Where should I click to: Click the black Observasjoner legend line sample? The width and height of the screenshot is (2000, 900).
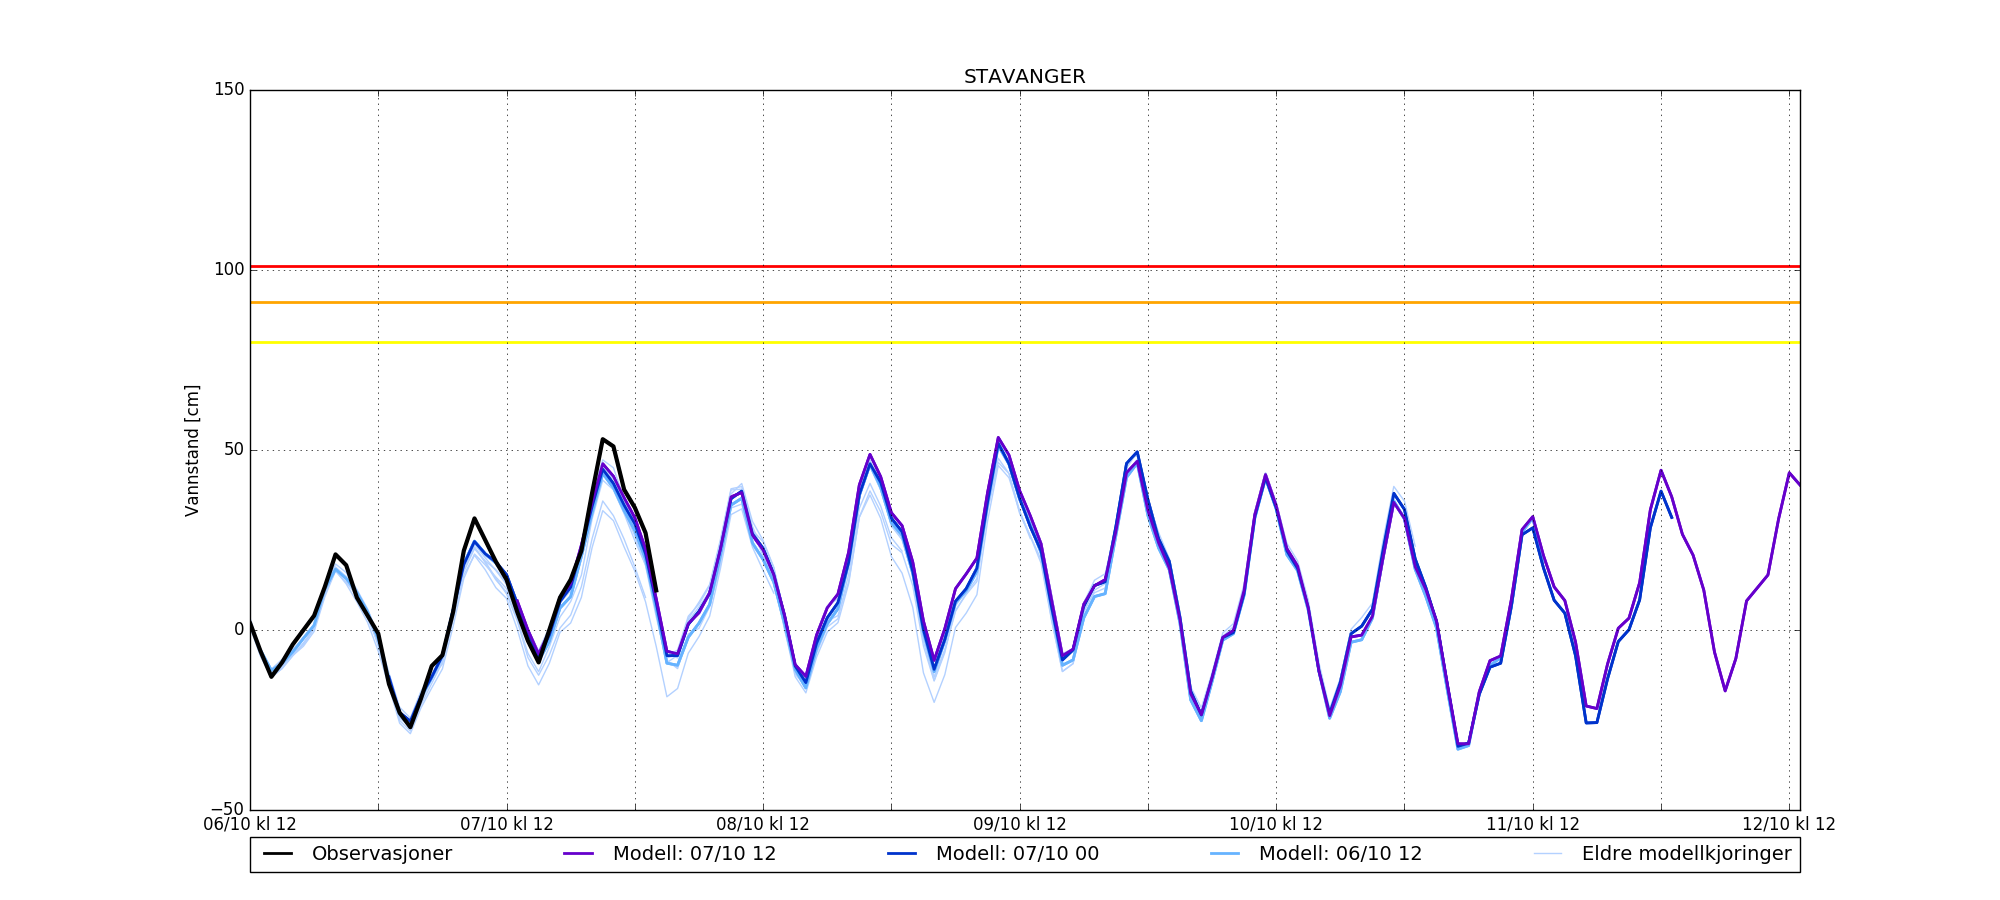(x=278, y=854)
